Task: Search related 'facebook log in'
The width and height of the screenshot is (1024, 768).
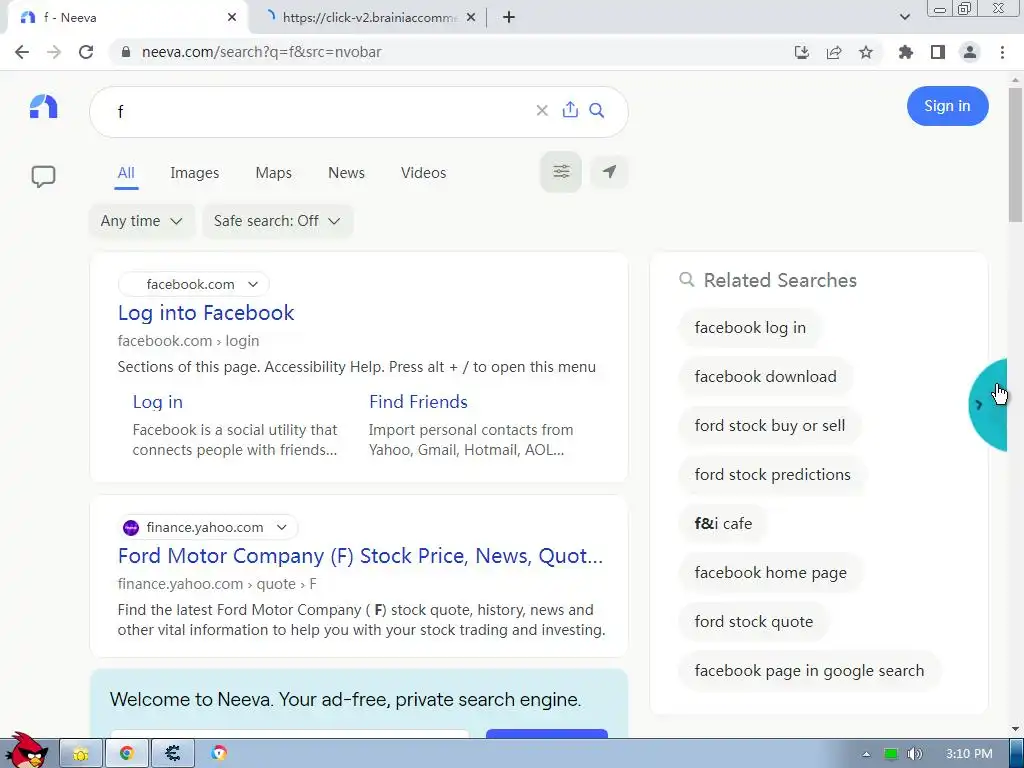Action: click(x=750, y=327)
